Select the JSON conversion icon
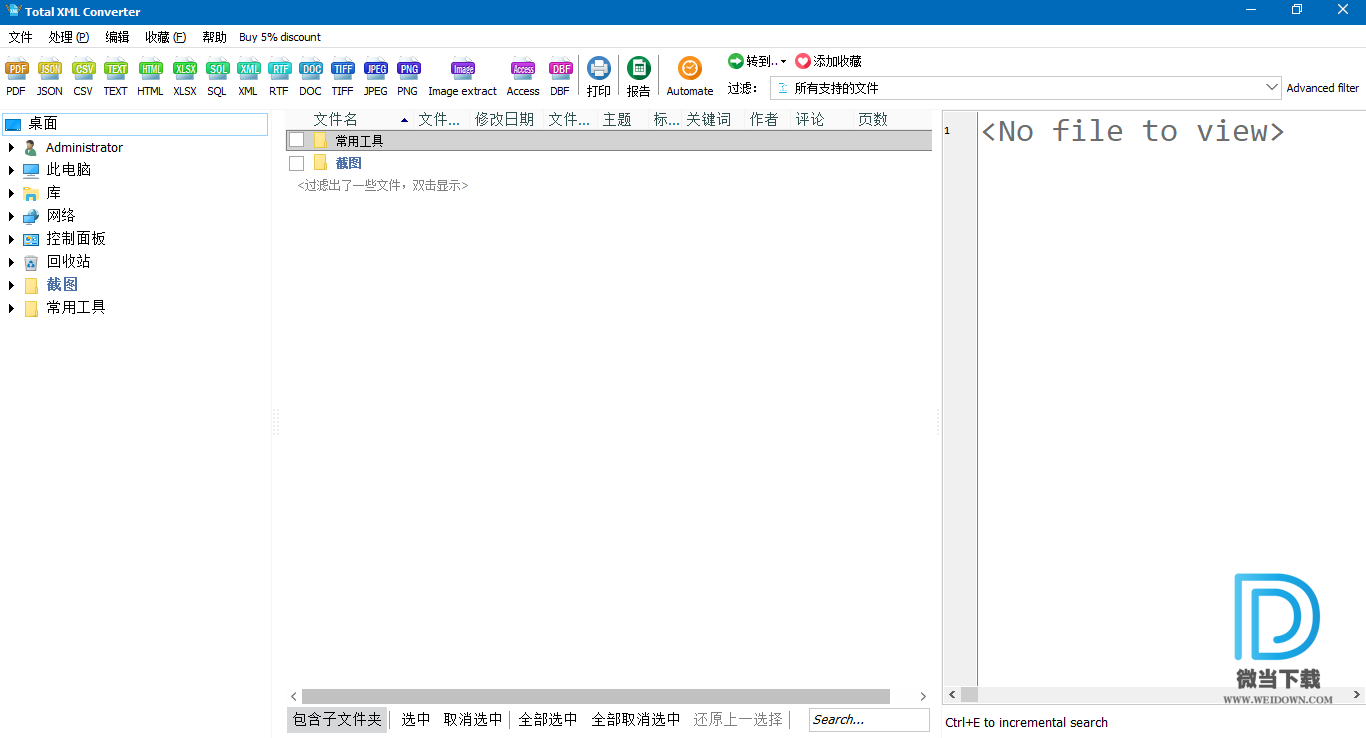 click(x=50, y=70)
